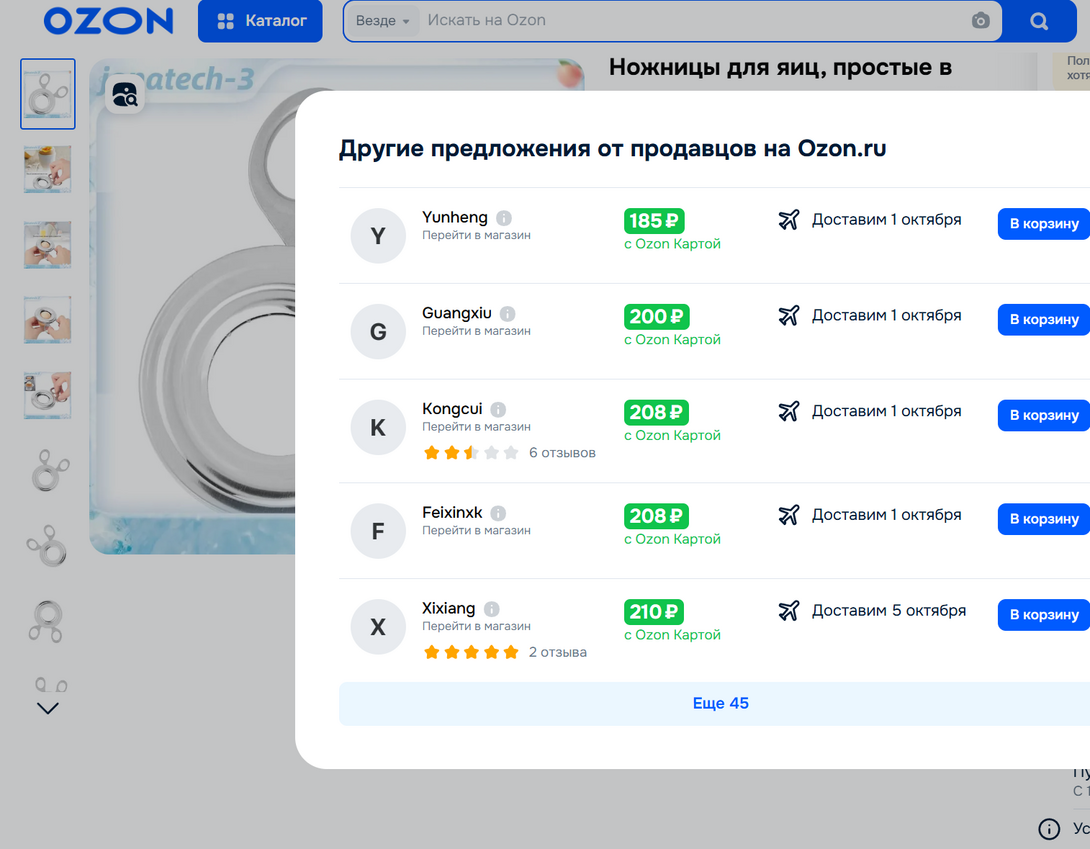1090x849 pixels.
Task: Expand more thumbnails with down chevron
Action: tap(48, 708)
